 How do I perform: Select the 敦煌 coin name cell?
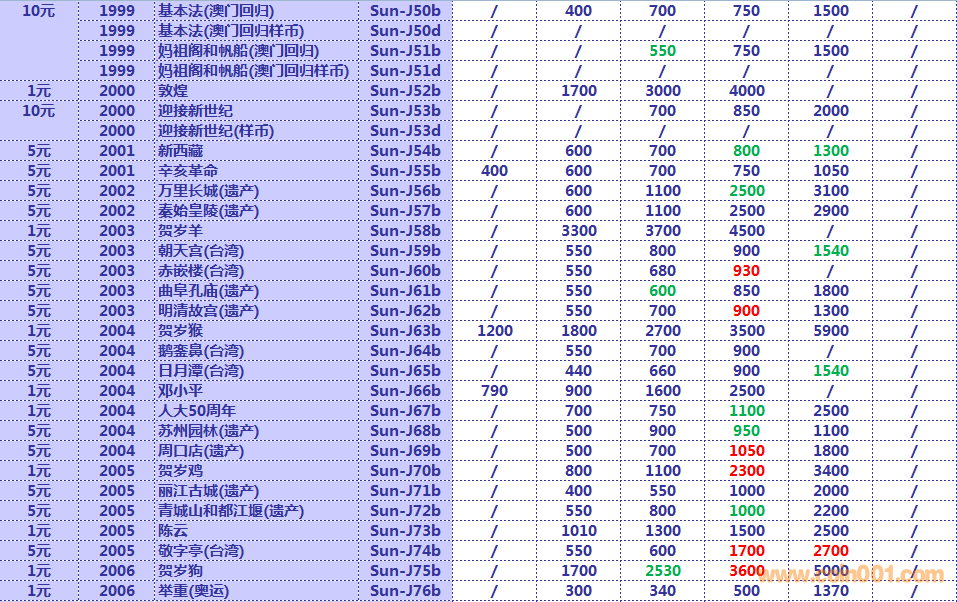point(173,91)
